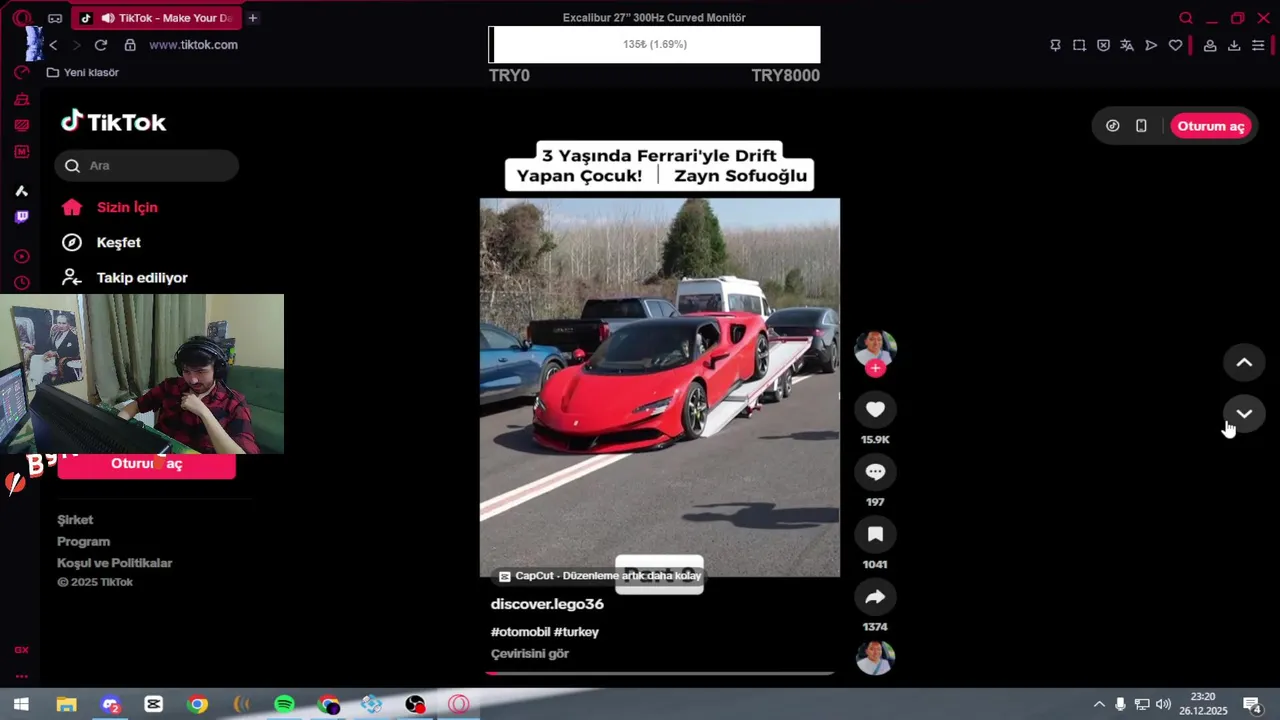Open Spotify from taskbar

coord(284,704)
